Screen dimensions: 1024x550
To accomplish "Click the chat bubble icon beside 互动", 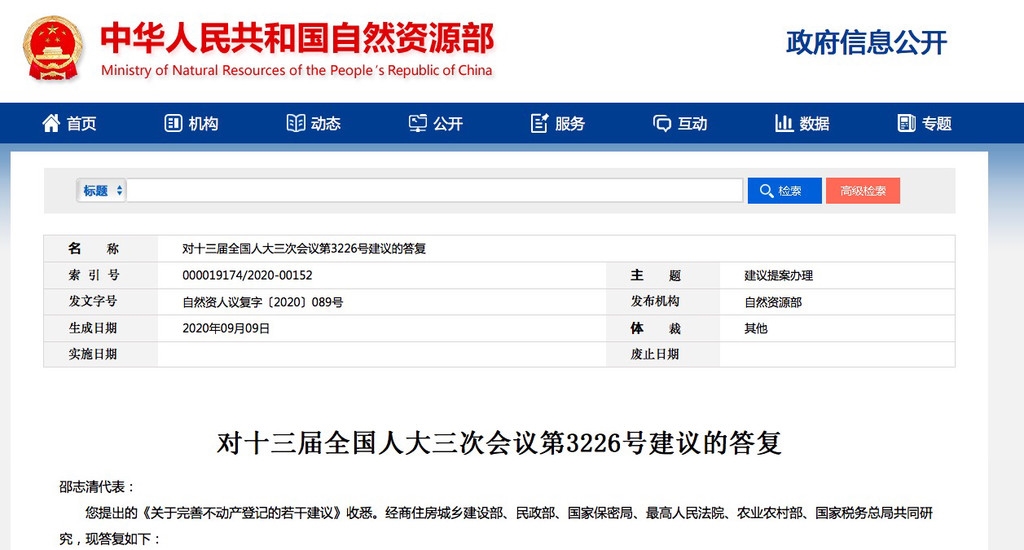I will pyautogui.click(x=662, y=123).
